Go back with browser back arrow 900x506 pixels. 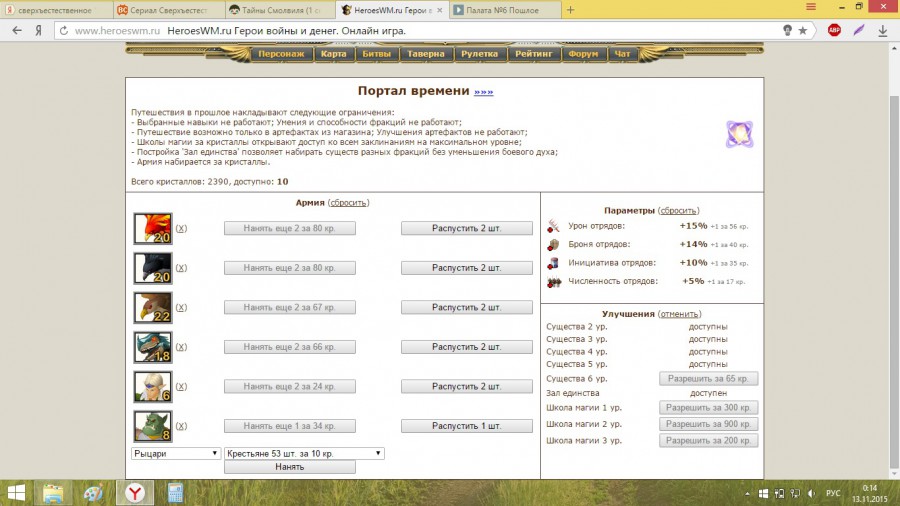(x=17, y=30)
